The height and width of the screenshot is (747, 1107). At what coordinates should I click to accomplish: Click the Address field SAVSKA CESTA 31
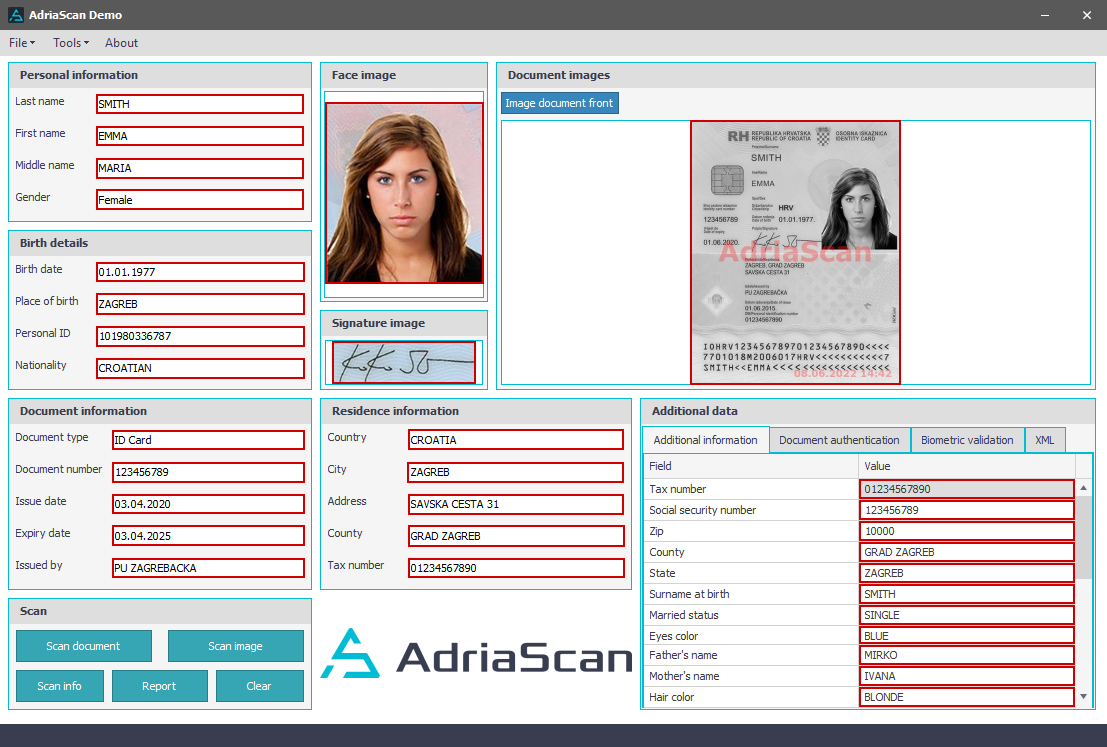515,504
